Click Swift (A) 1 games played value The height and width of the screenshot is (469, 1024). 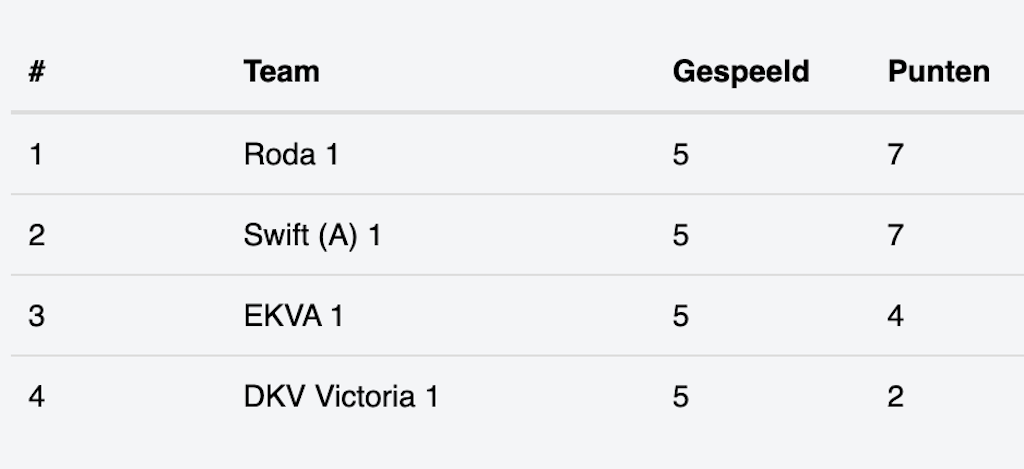pos(681,236)
